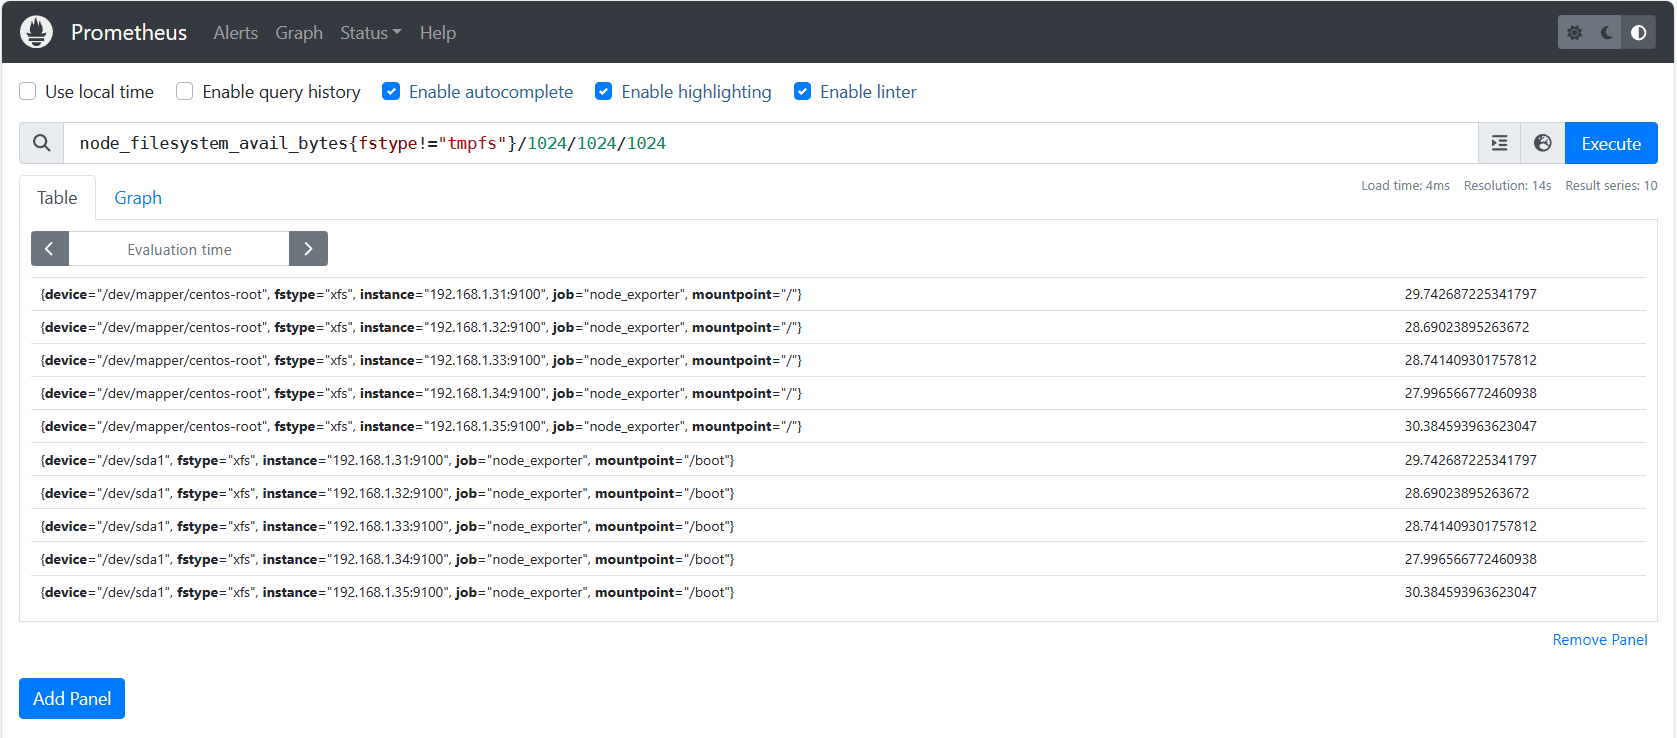
Task: Switch to the dark theme moon icon
Action: (1607, 33)
